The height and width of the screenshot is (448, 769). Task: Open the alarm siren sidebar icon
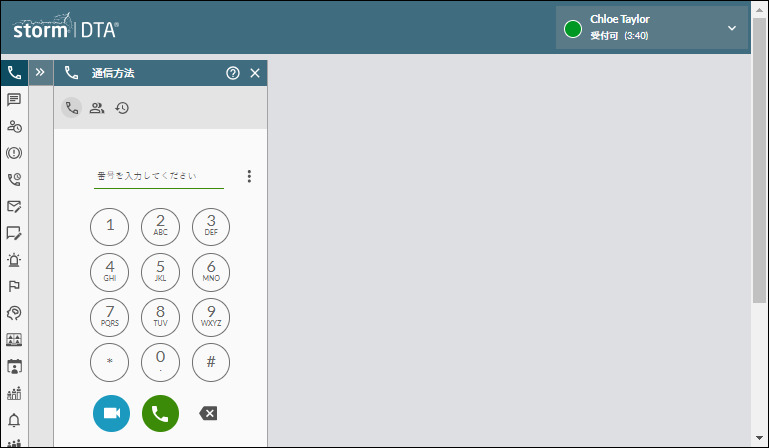(x=14, y=260)
